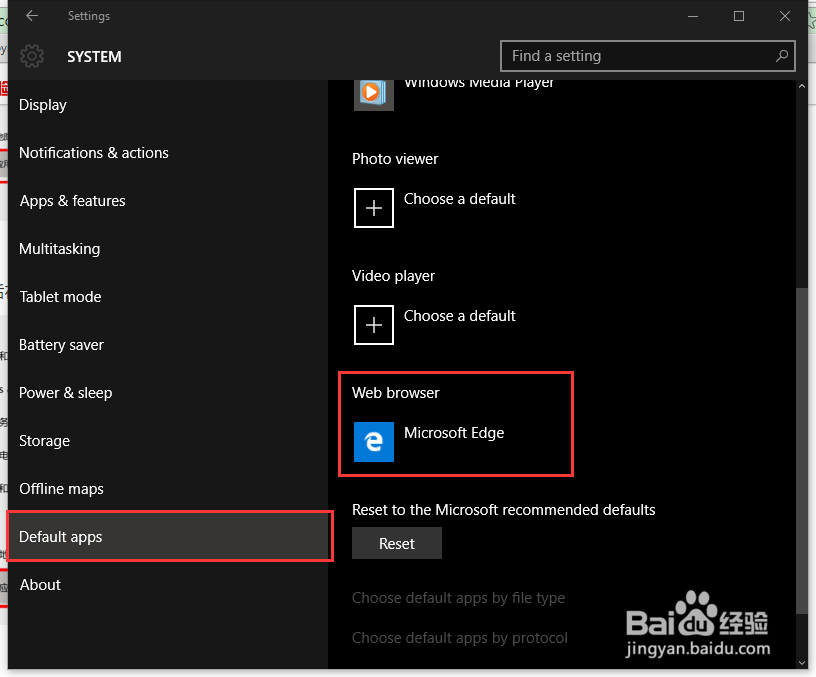Maximize the Settings window

click(738, 16)
